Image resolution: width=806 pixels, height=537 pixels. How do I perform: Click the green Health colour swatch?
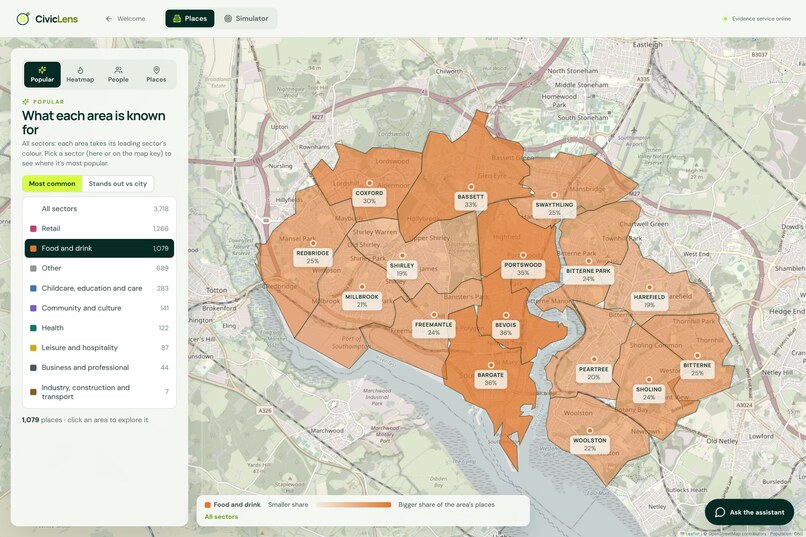33,328
